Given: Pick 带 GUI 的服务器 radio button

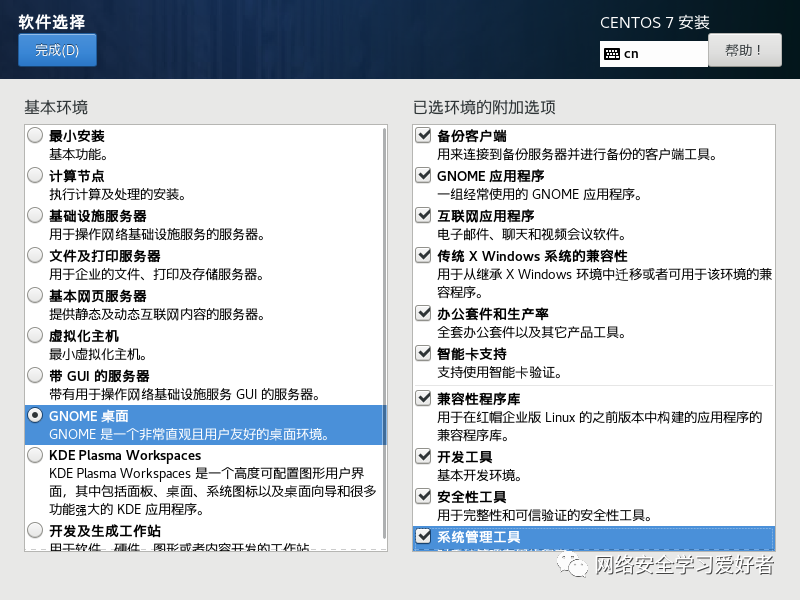Looking at the screenshot, I should coord(35,375).
